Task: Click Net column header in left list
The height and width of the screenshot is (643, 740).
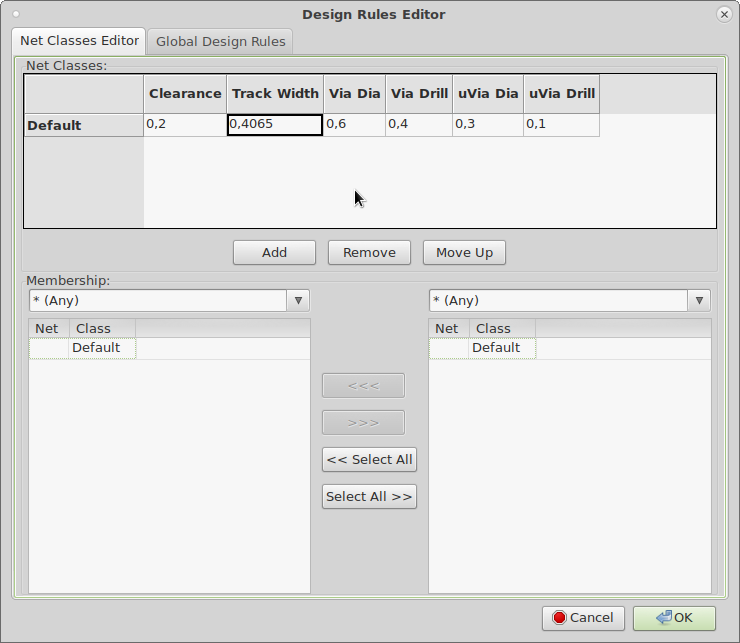Action: [x=49, y=329]
